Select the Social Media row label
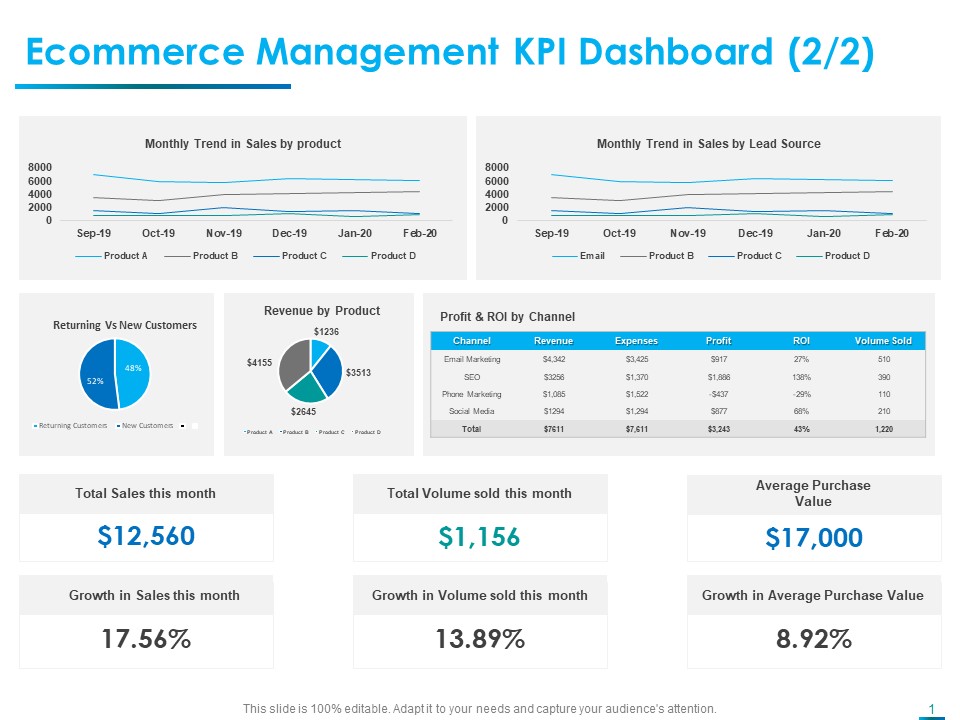 coord(471,411)
